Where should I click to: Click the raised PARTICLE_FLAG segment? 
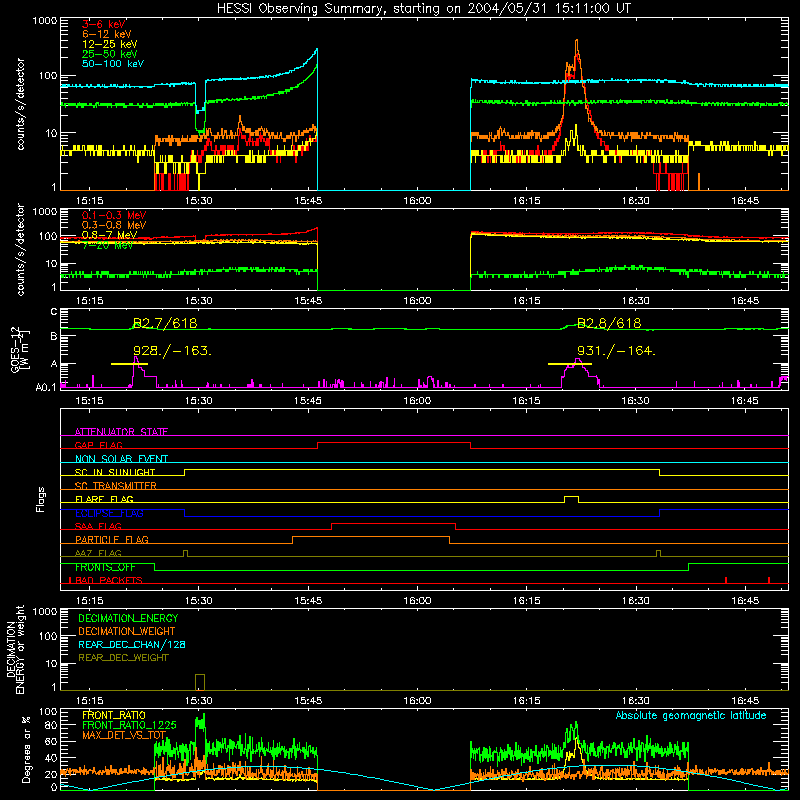(371, 537)
